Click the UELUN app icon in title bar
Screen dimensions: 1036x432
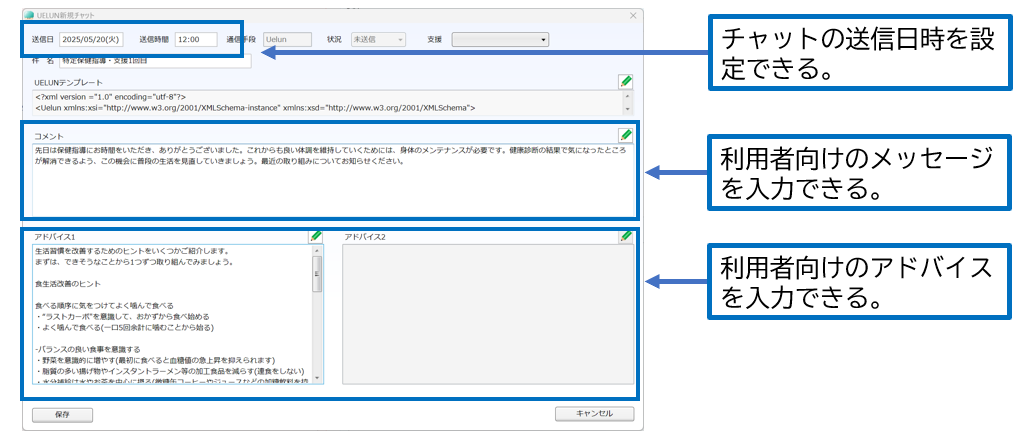pos(28,16)
